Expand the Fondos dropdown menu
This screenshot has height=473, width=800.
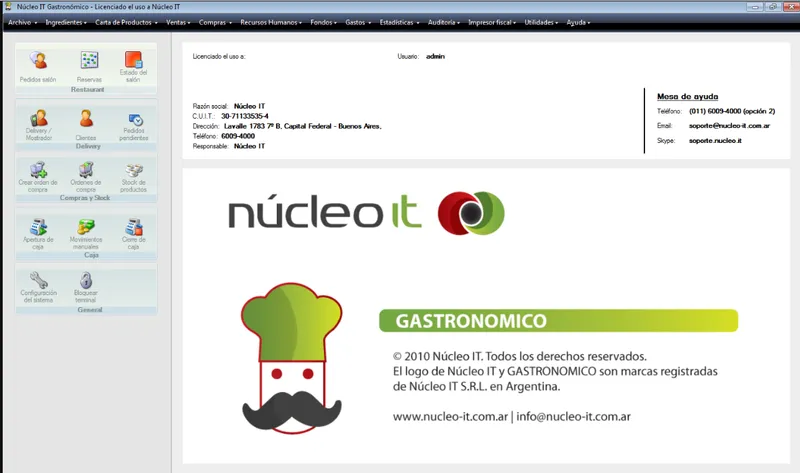[323, 22]
